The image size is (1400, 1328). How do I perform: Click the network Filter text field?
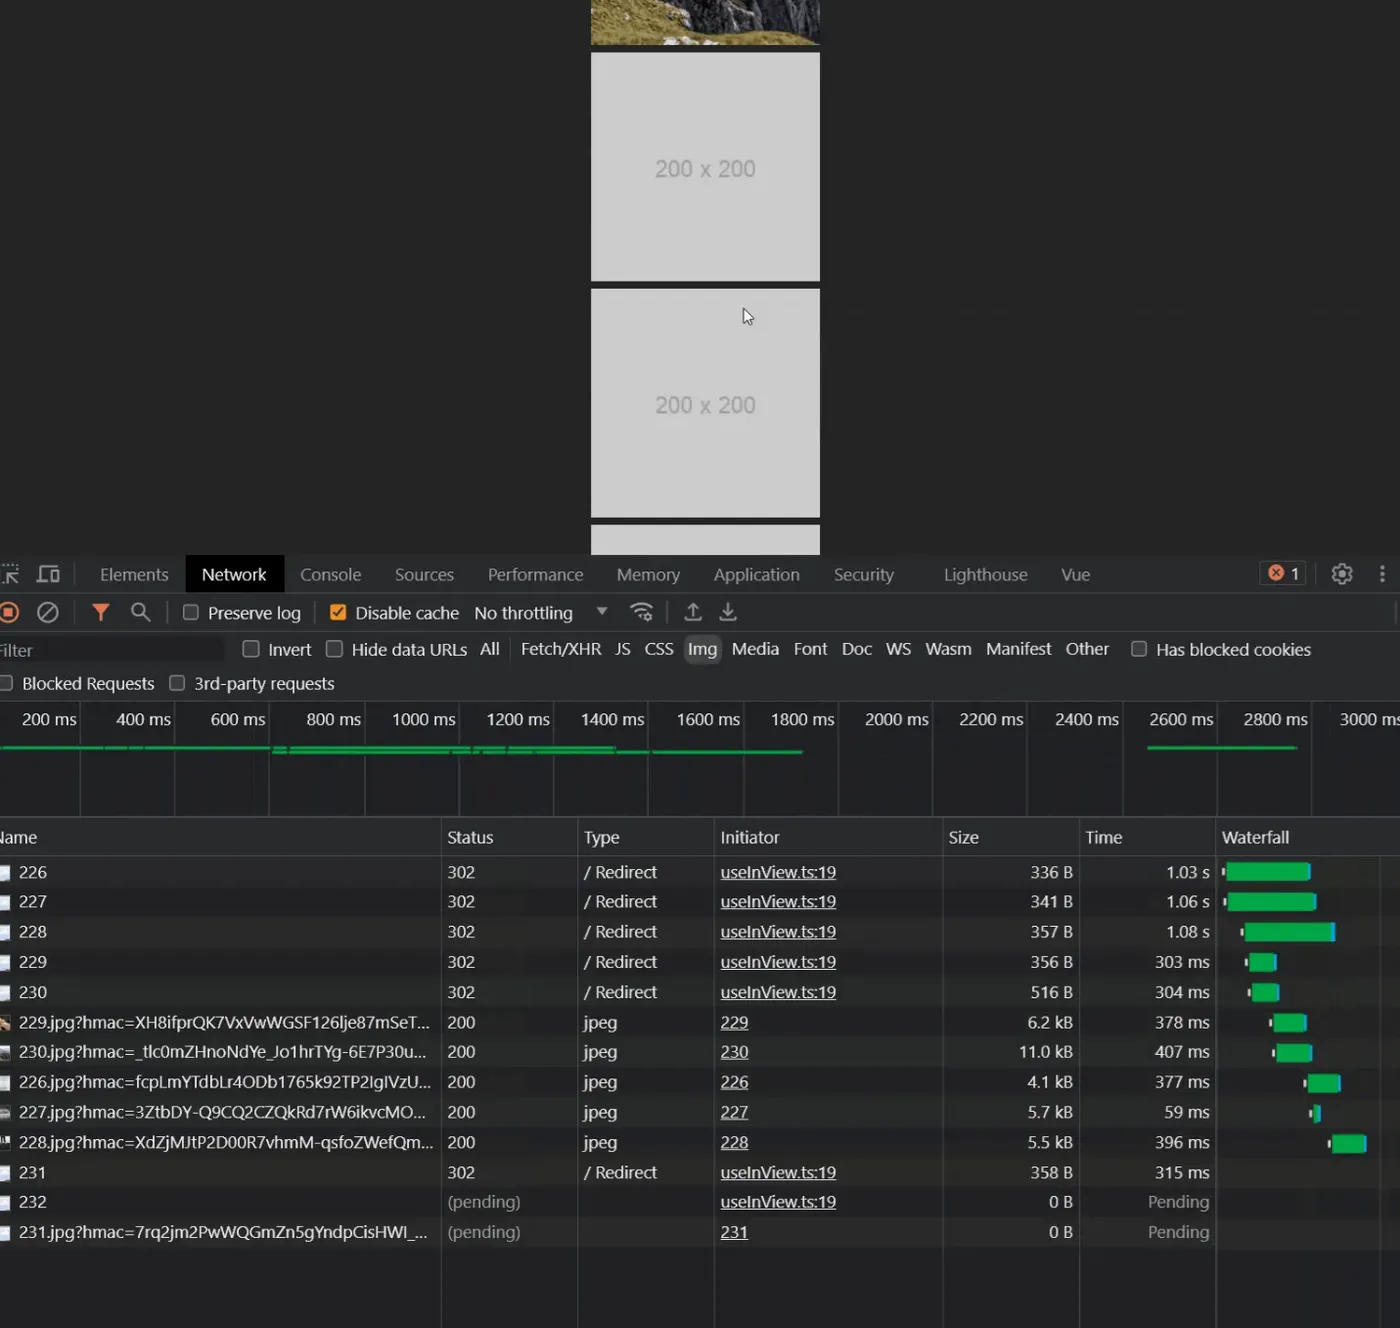pyautogui.click(x=111, y=650)
